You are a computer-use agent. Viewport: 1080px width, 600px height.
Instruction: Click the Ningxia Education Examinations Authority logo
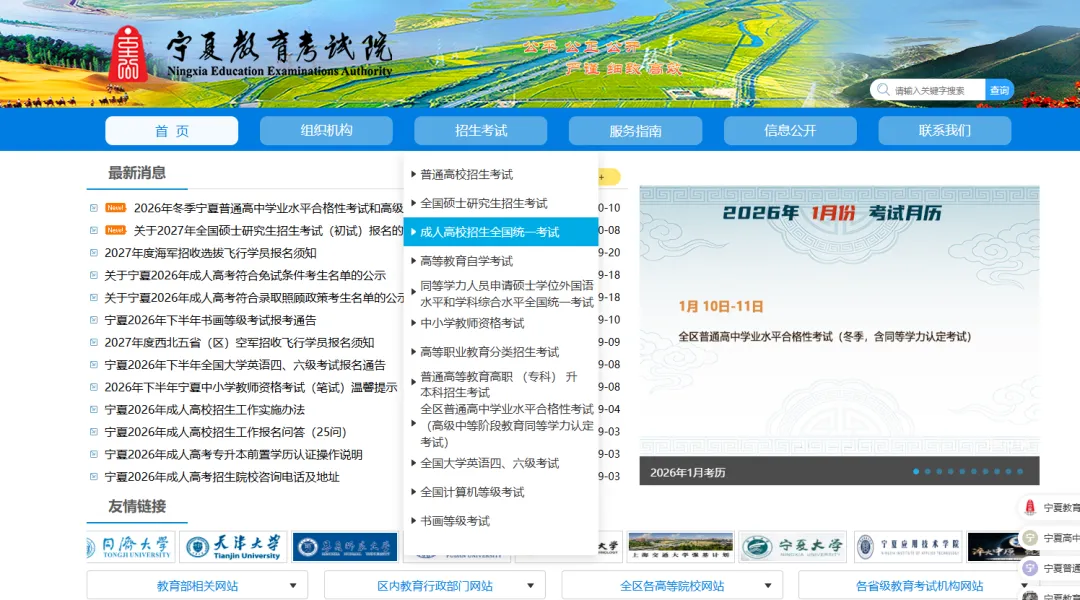(x=252, y=54)
